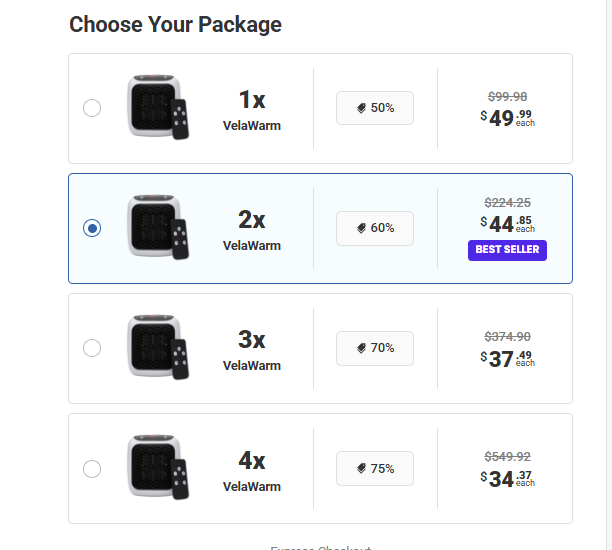This screenshot has height=550, width=612.
Task: Click the $37.49 each price
Action: (x=507, y=358)
